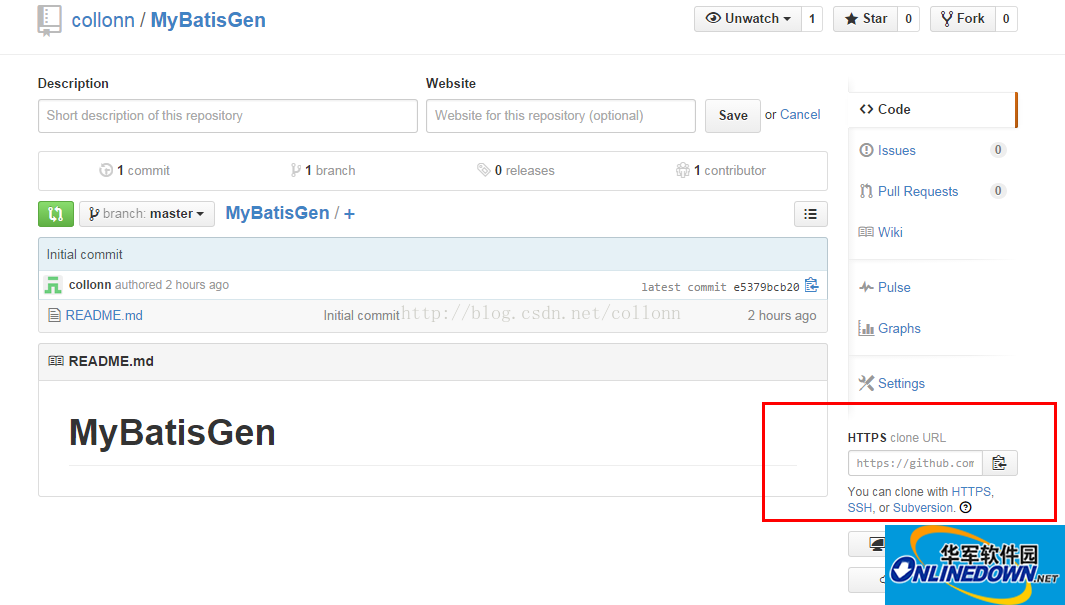This screenshot has height=605, width=1065.
Task: Open the collonn user profile link
Action: click(103, 20)
